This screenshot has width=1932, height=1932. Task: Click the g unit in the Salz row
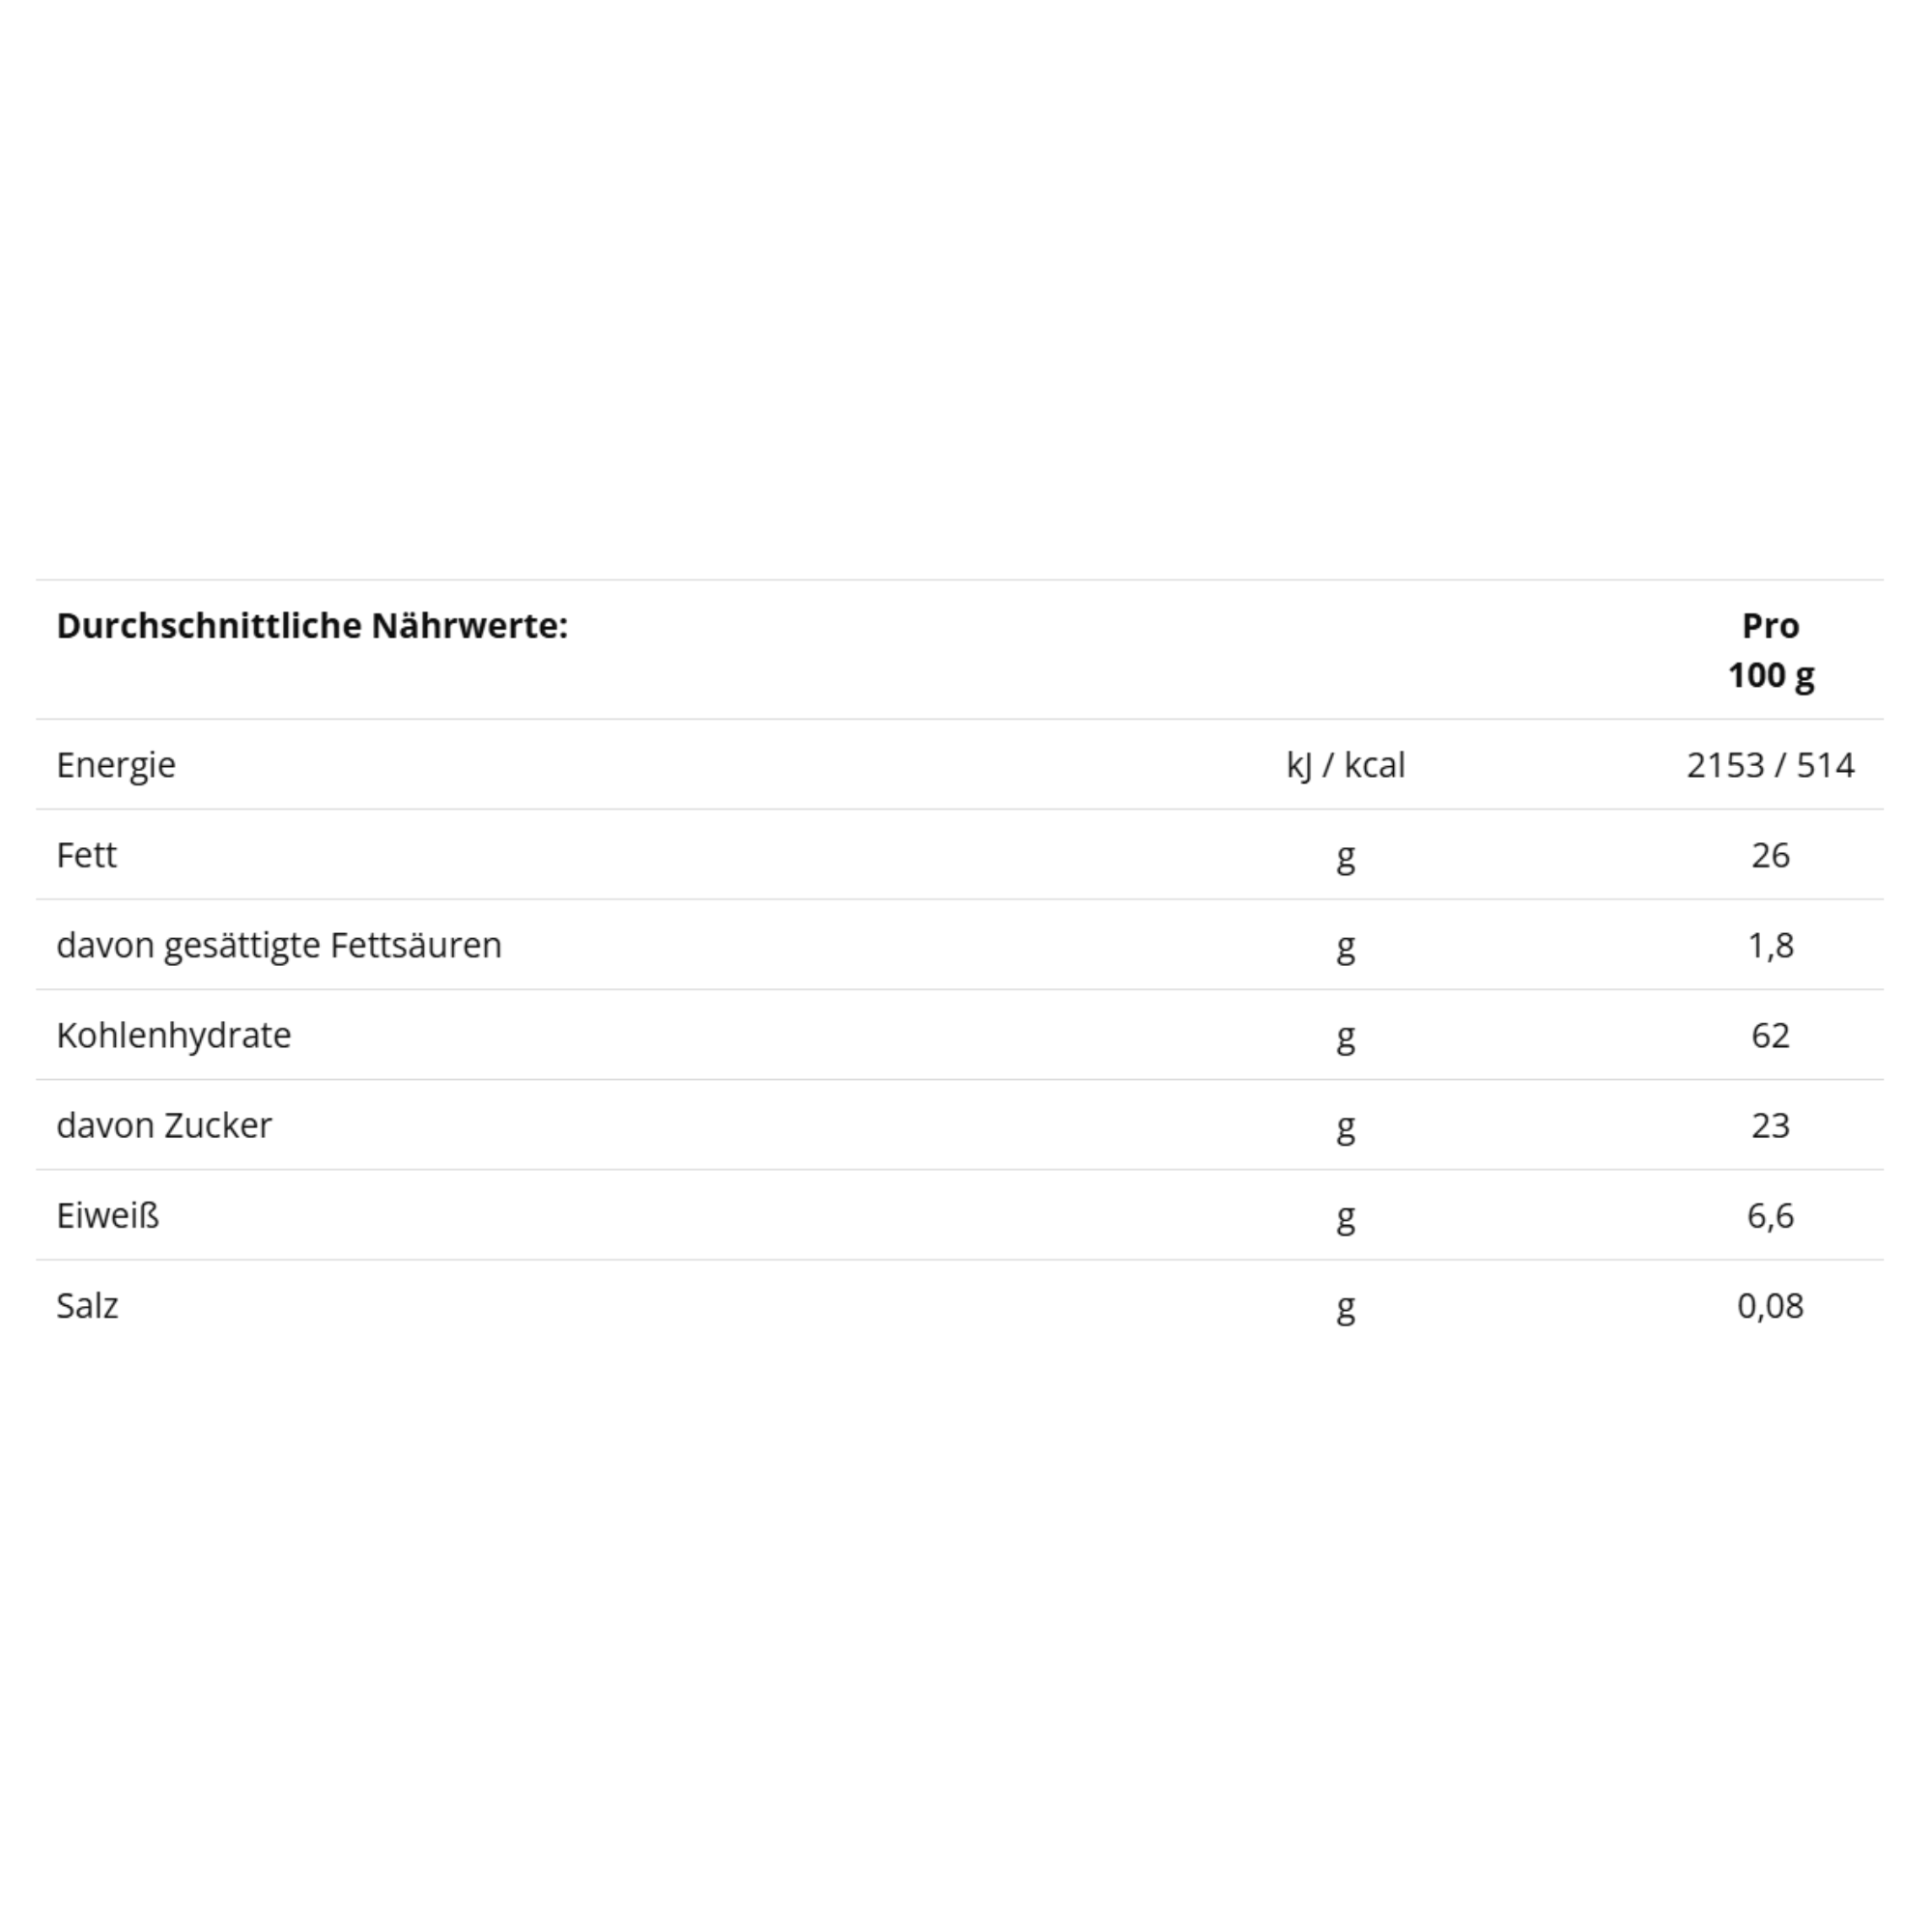pos(1346,1309)
